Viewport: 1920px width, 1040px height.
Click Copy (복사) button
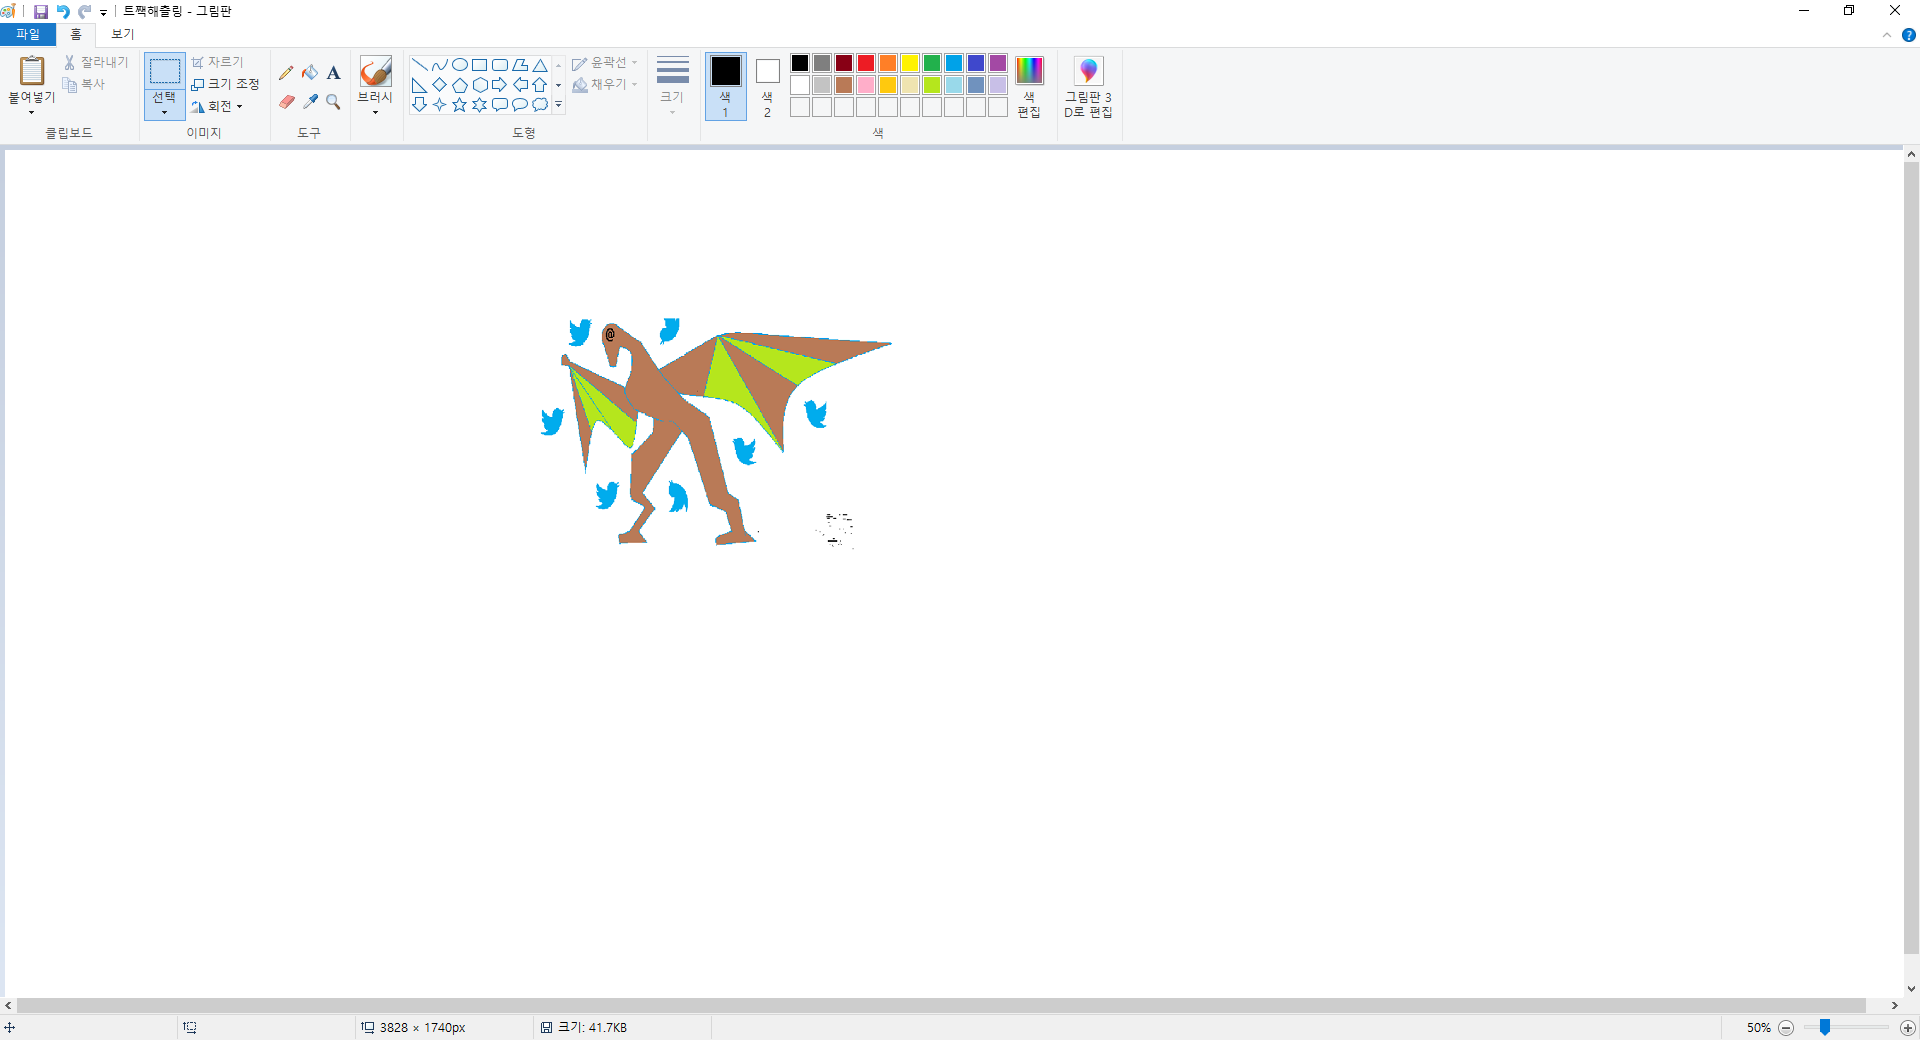[x=84, y=85]
